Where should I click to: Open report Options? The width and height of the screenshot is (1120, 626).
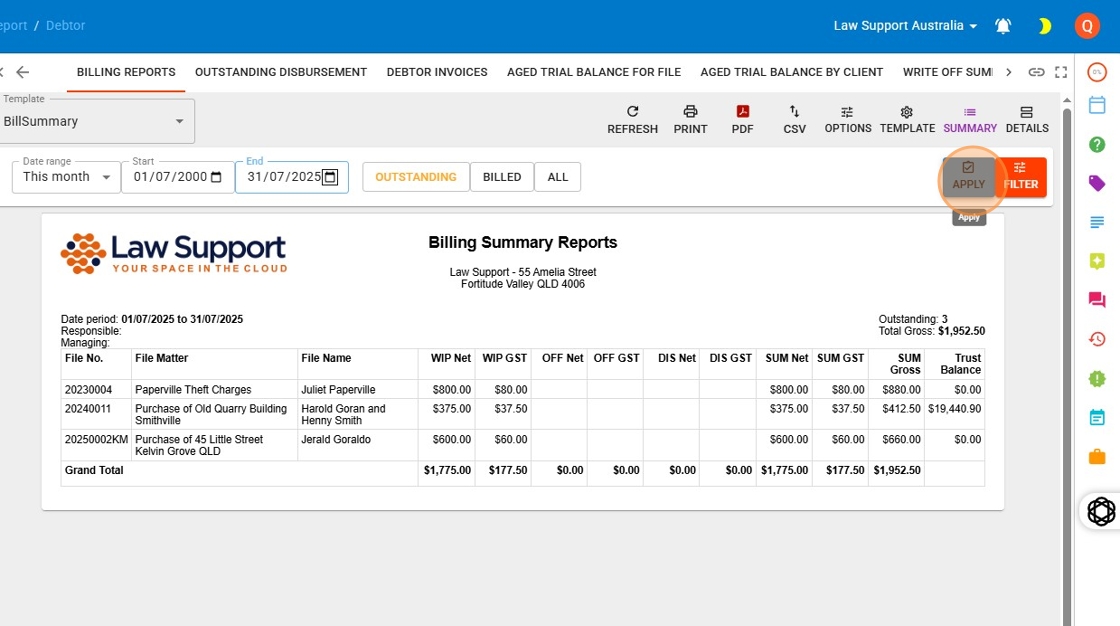coord(848,119)
